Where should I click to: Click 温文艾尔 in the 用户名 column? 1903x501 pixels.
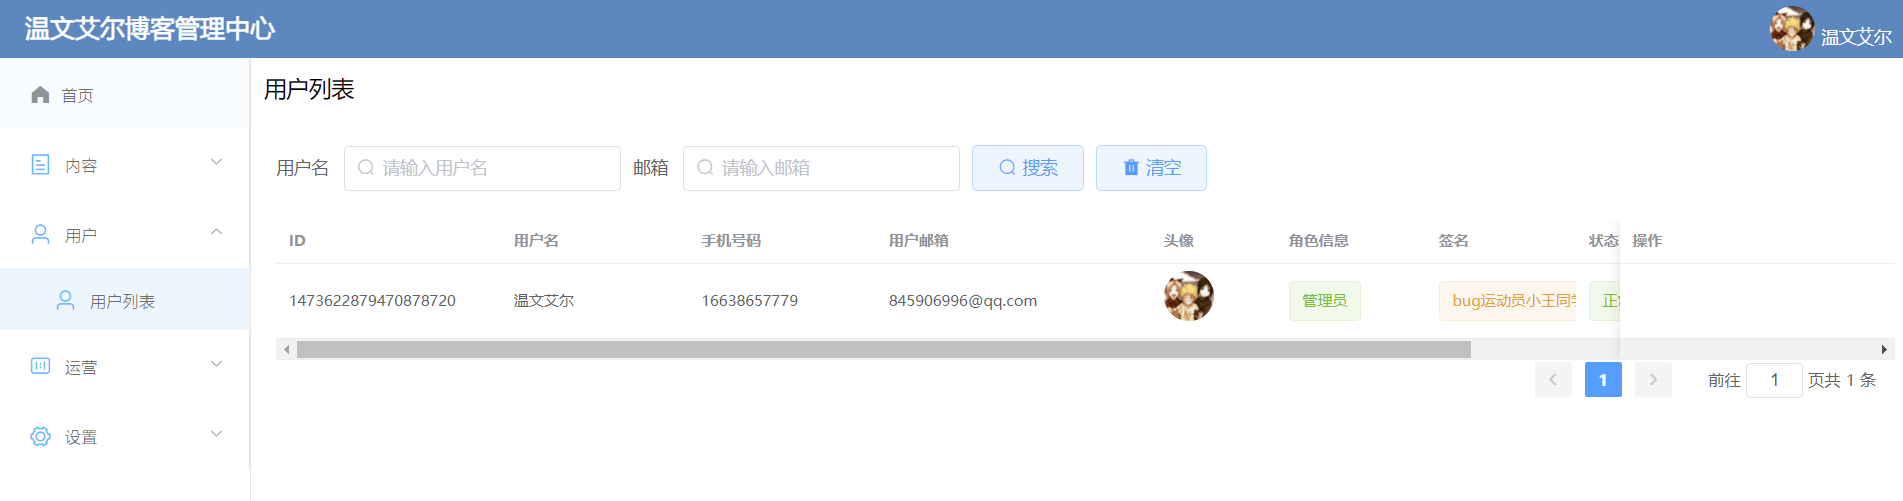(x=543, y=301)
